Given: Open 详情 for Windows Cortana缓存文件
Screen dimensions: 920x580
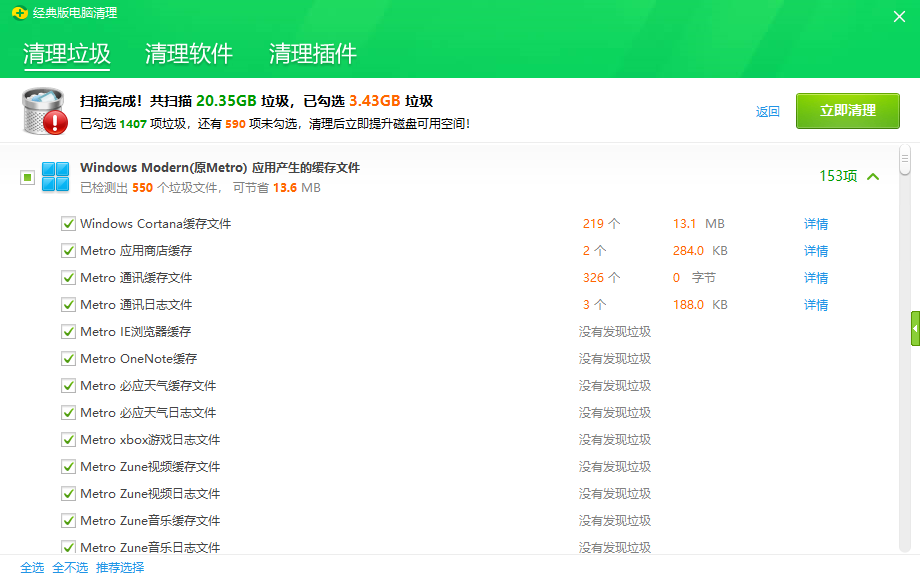Looking at the screenshot, I should point(815,223).
